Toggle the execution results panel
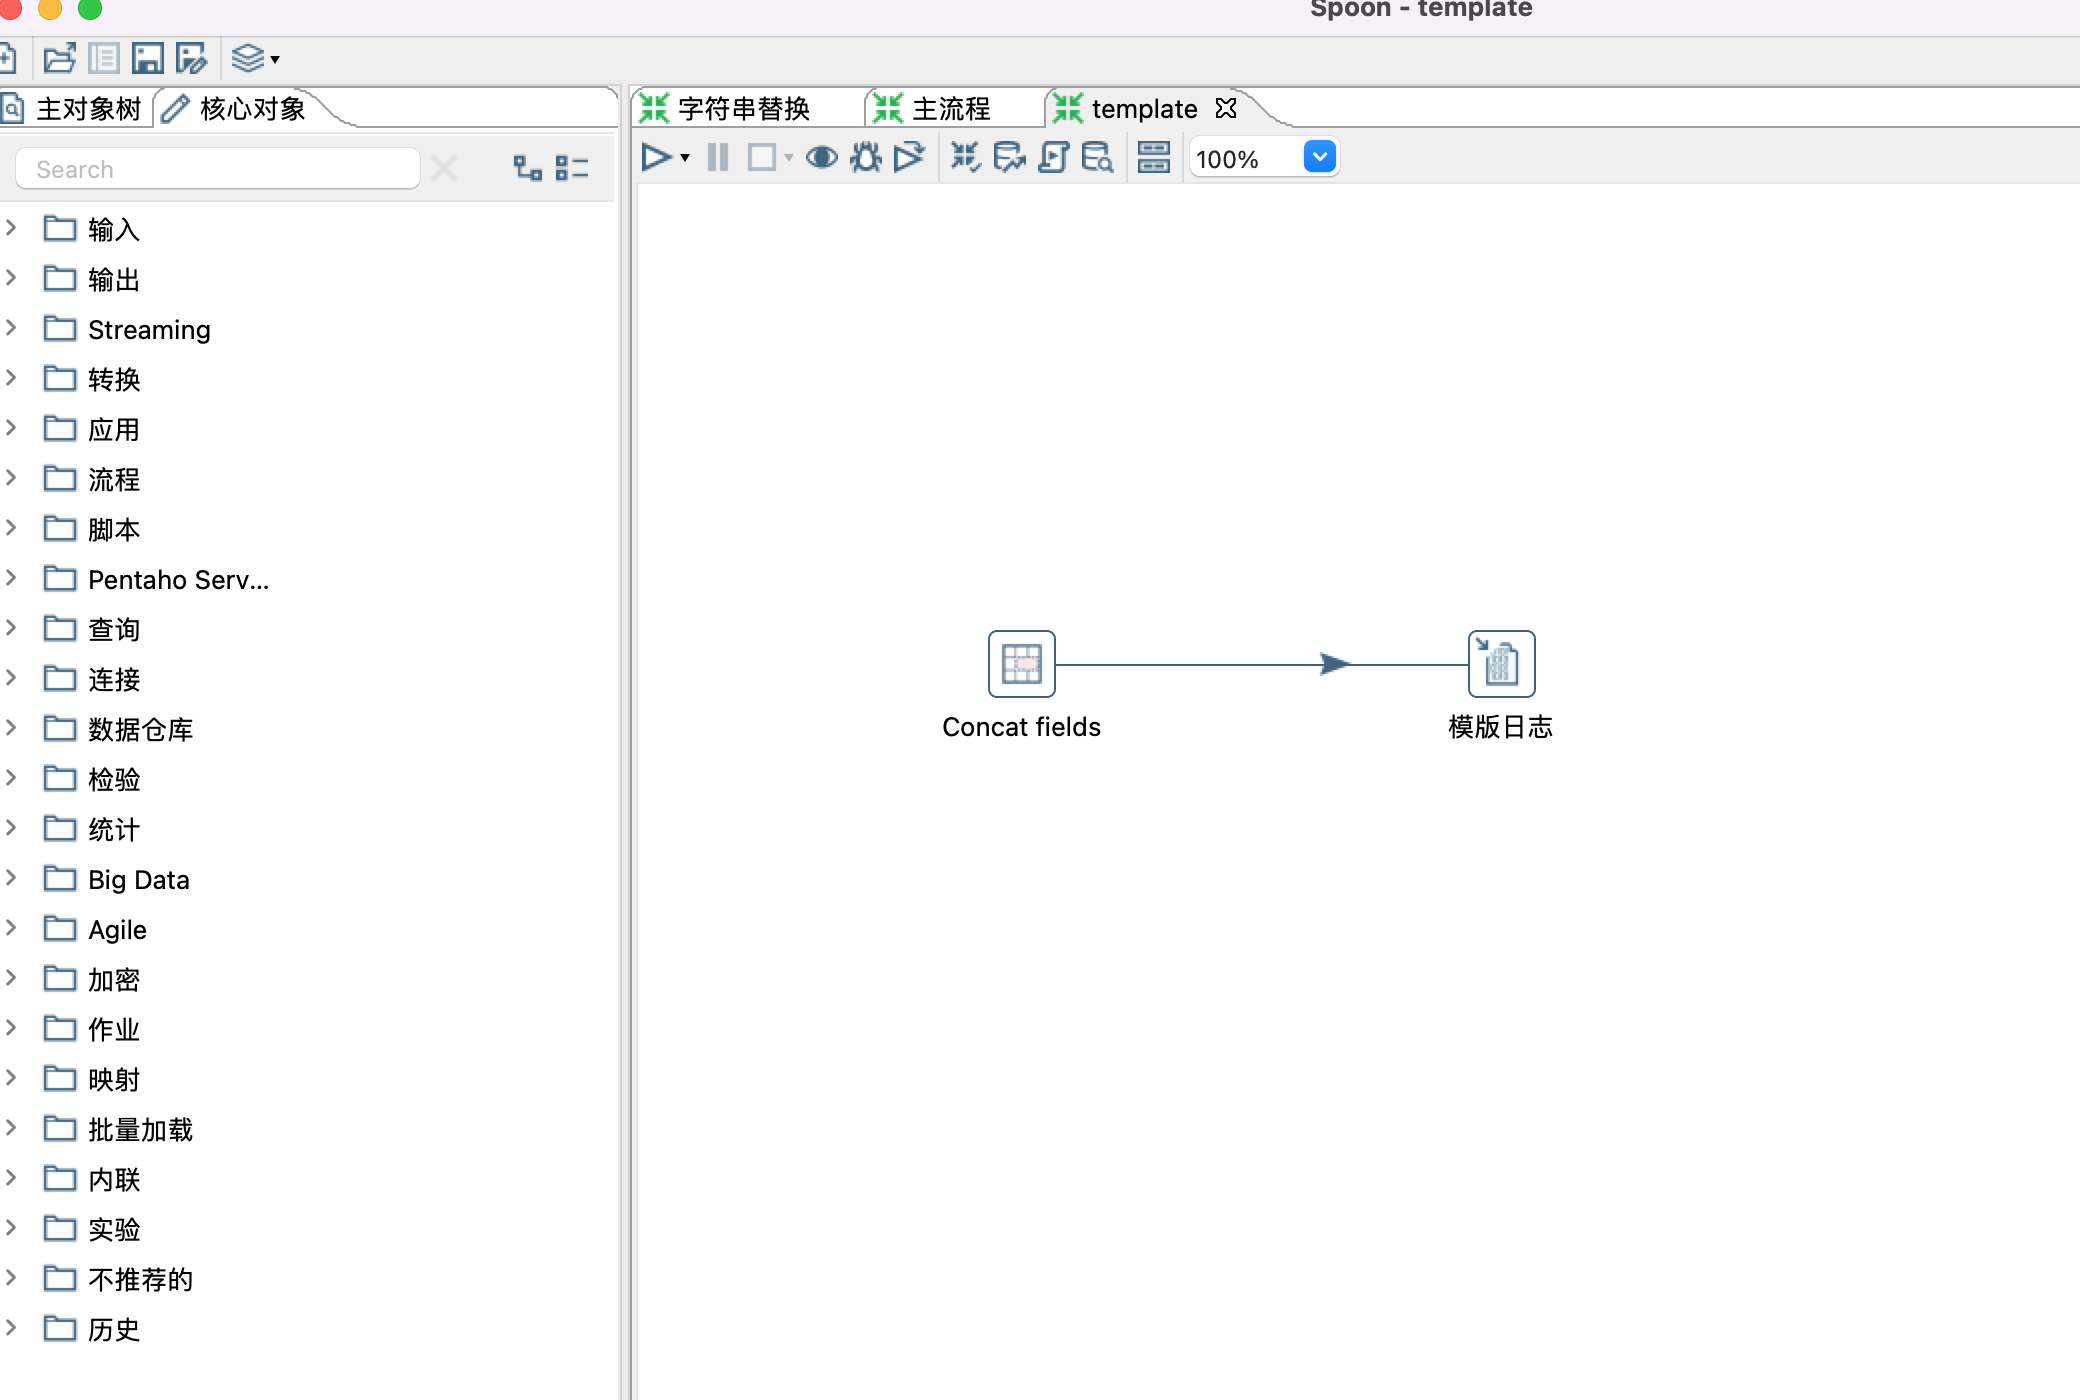The image size is (2080, 1400). point(1153,158)
